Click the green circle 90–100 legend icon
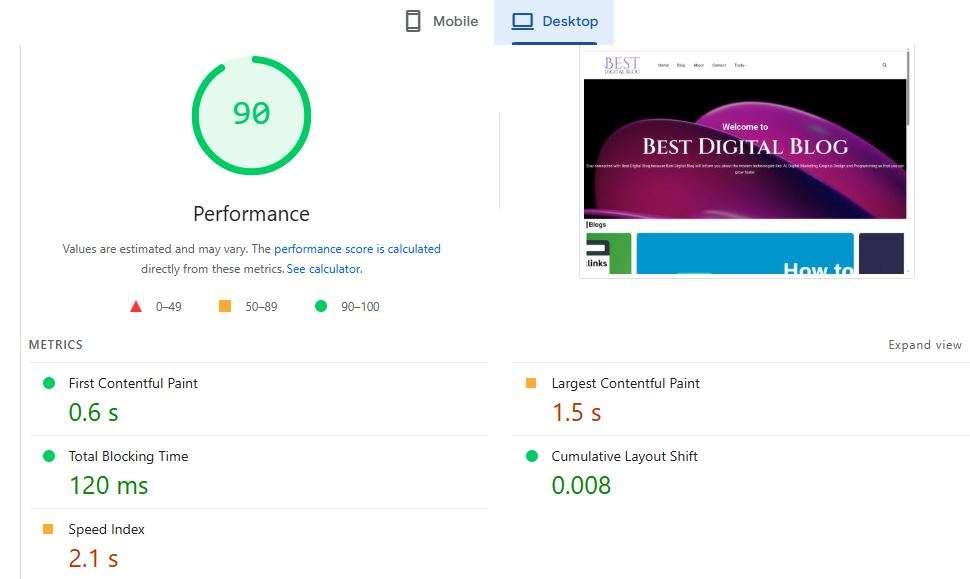 pyautogui.click(x=321, y=306)
